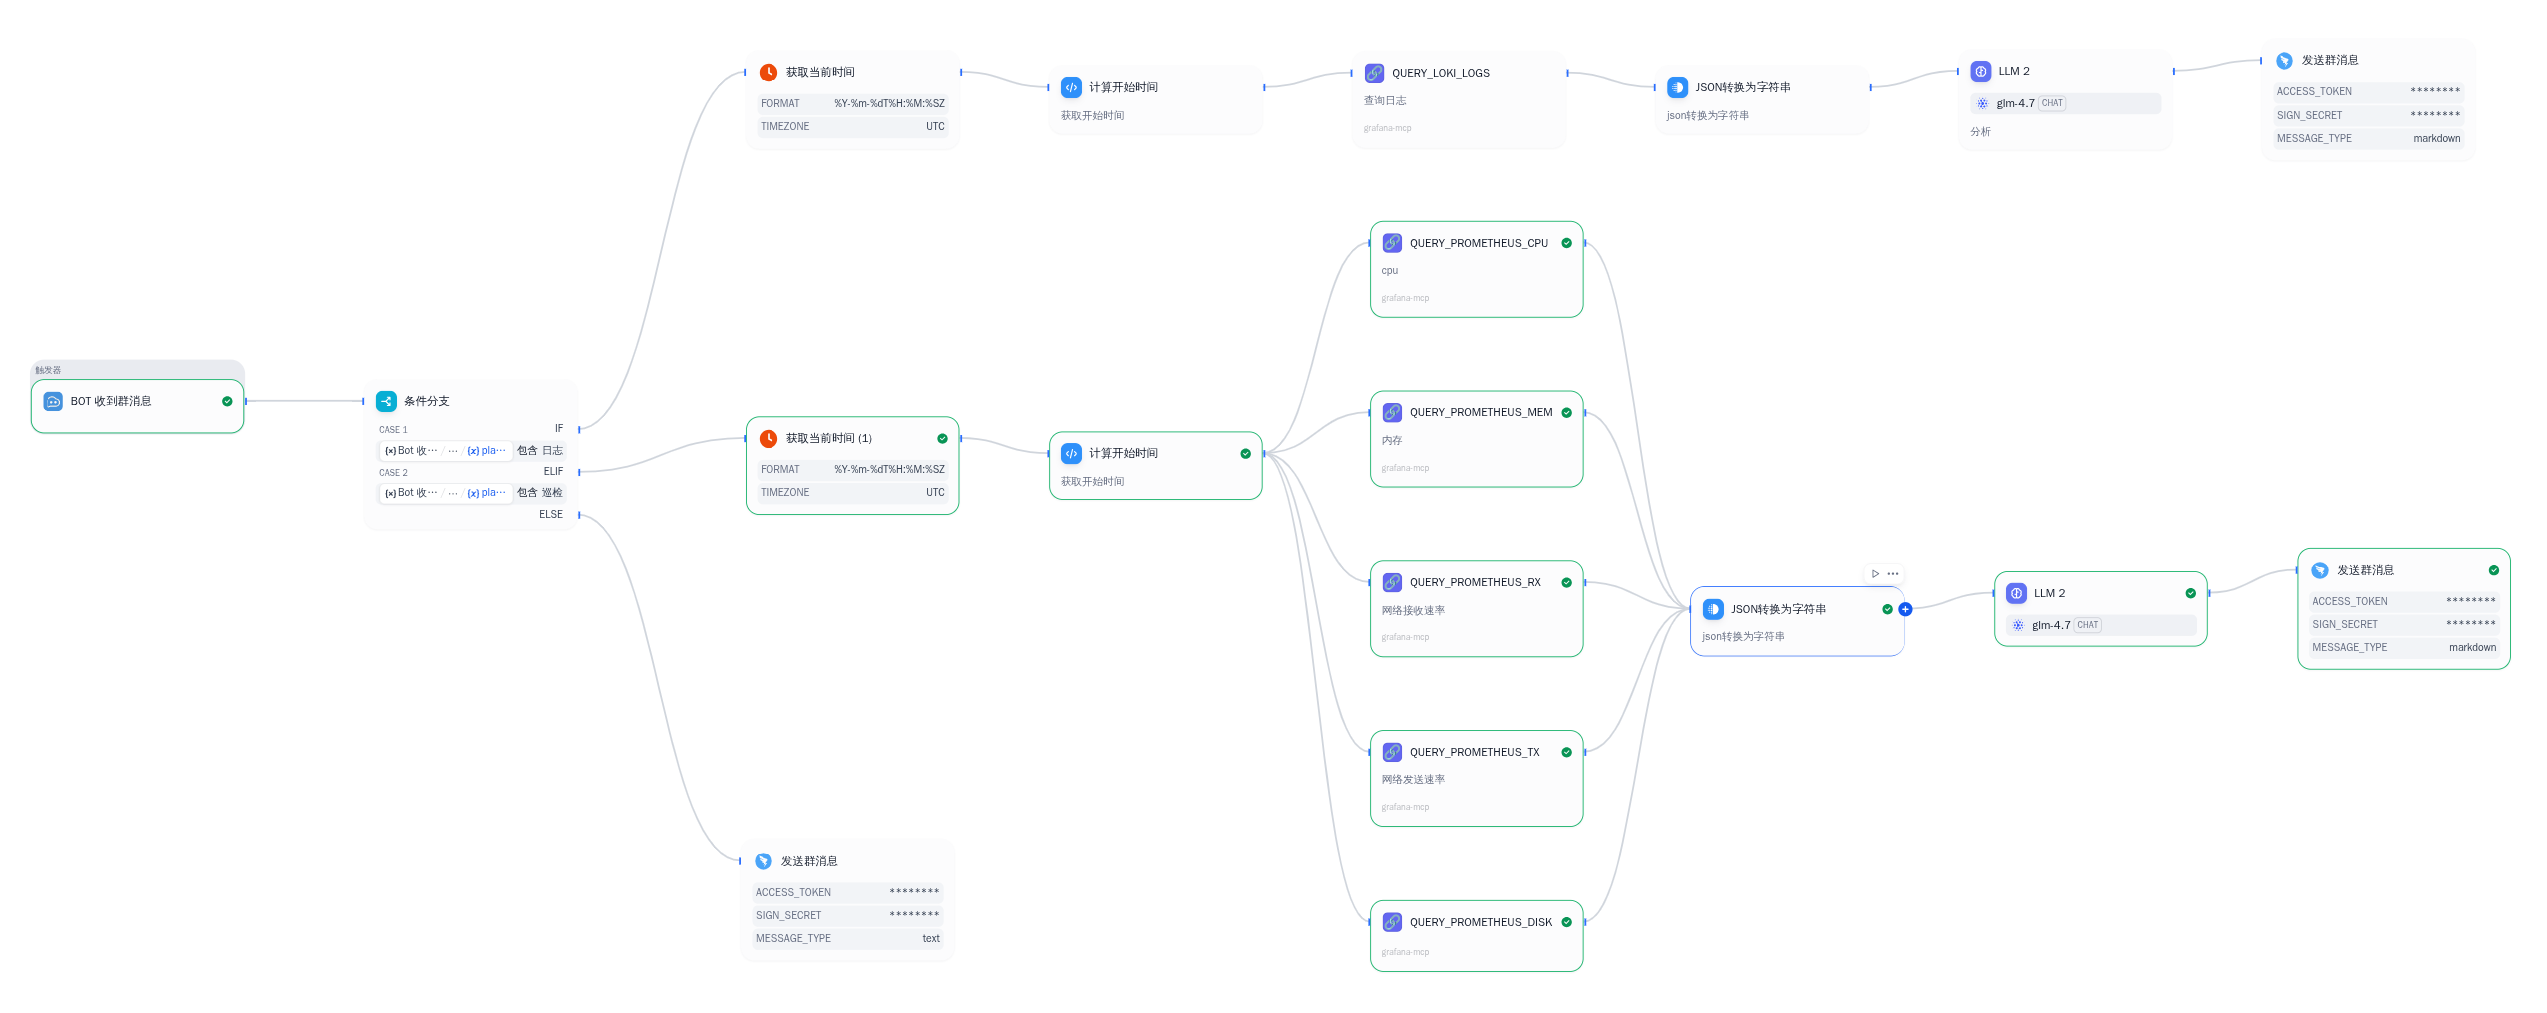Image resolution: width=2547 pixels, height=1013 pixels.
Task: Click the green status check on QUERY_PROMETHEUS_DISK
Action: 1566,922
